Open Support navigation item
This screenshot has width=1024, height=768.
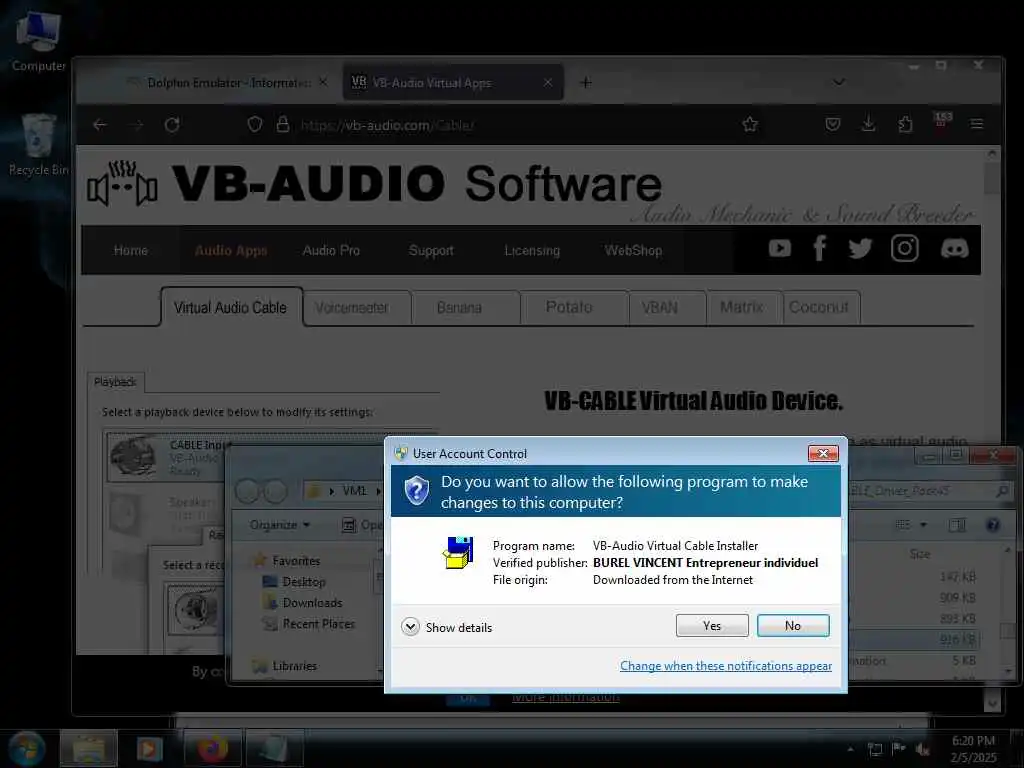431,250
